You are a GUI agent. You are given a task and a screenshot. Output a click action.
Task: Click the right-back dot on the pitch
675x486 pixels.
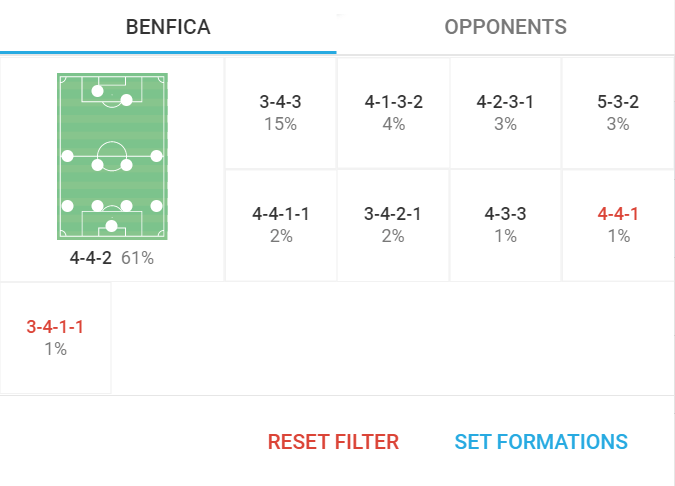156,205
